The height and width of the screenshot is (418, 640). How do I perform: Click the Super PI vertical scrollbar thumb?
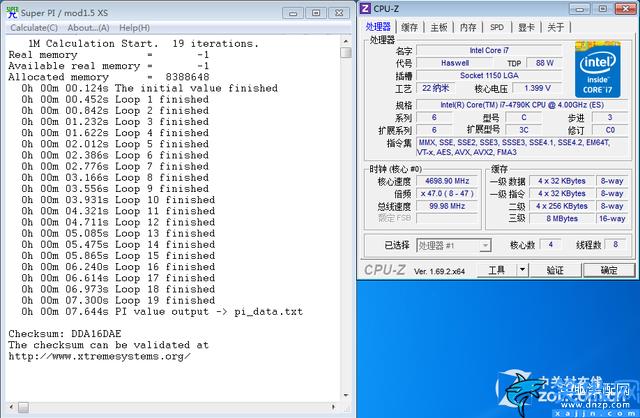click(x=346, y=52)
